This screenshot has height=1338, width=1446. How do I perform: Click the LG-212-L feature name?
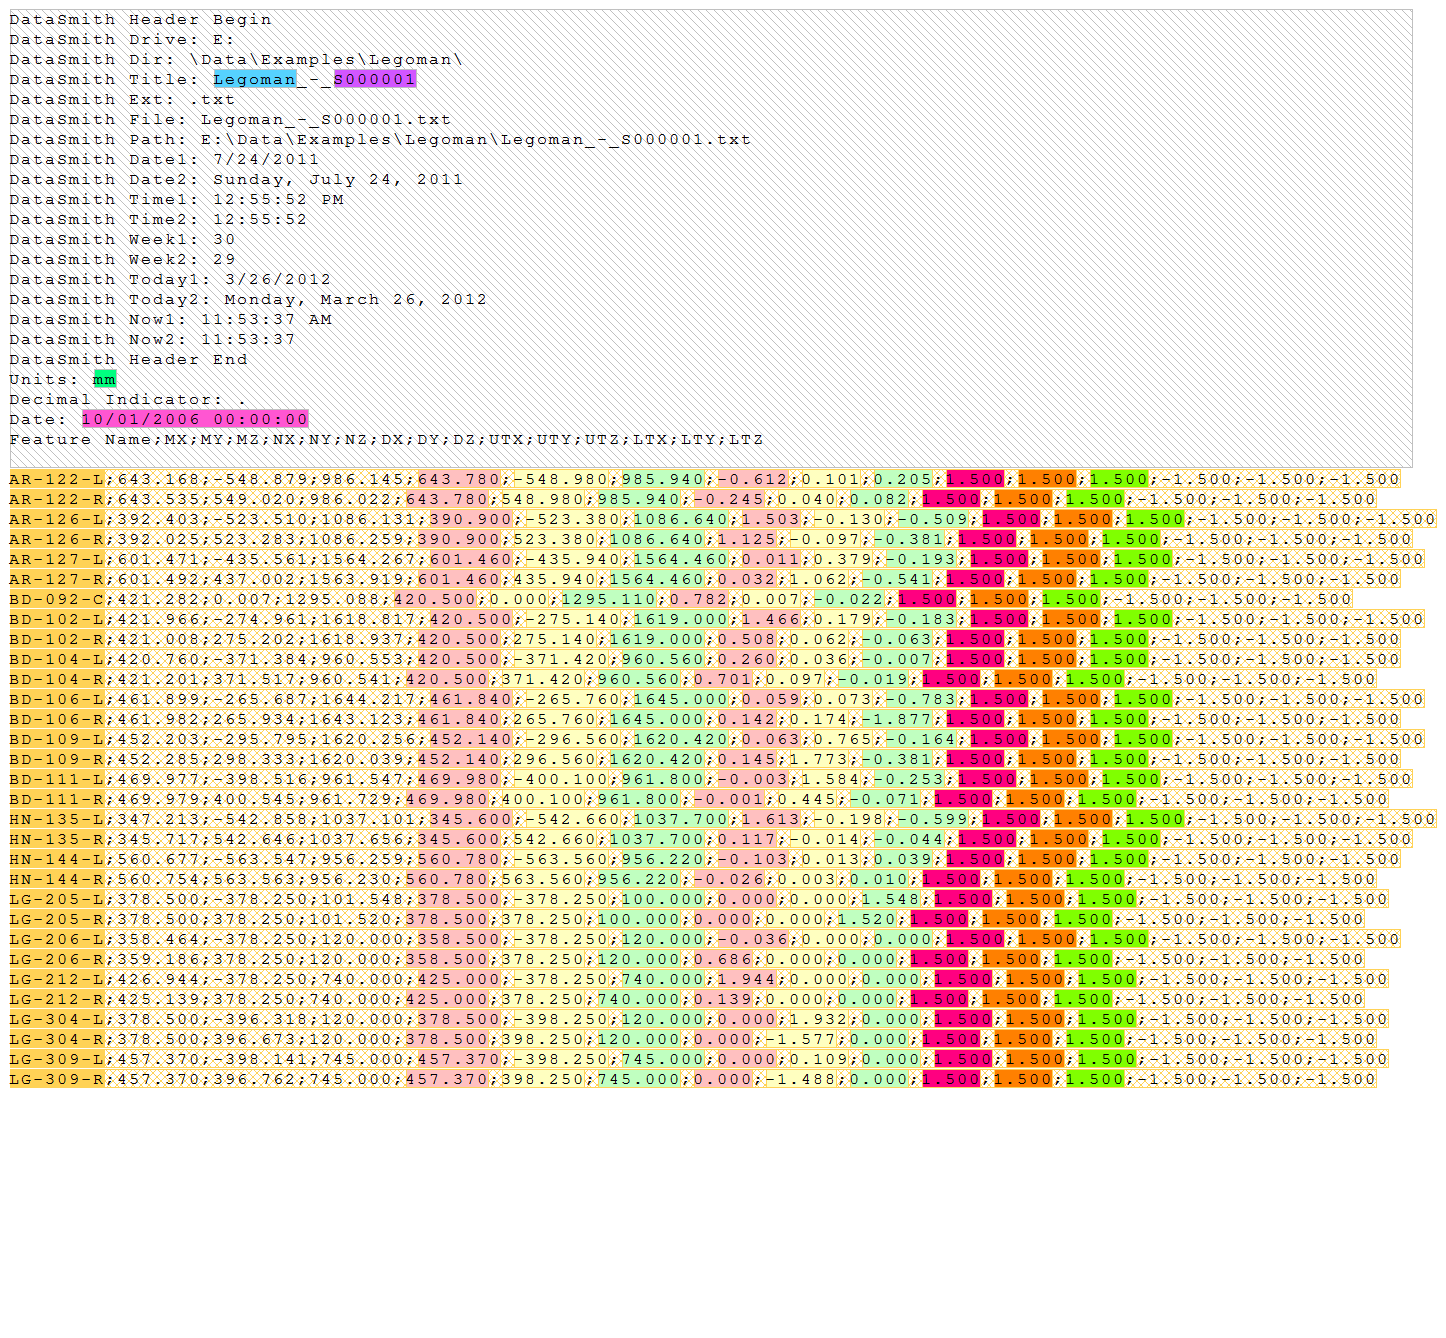(57, 979)
